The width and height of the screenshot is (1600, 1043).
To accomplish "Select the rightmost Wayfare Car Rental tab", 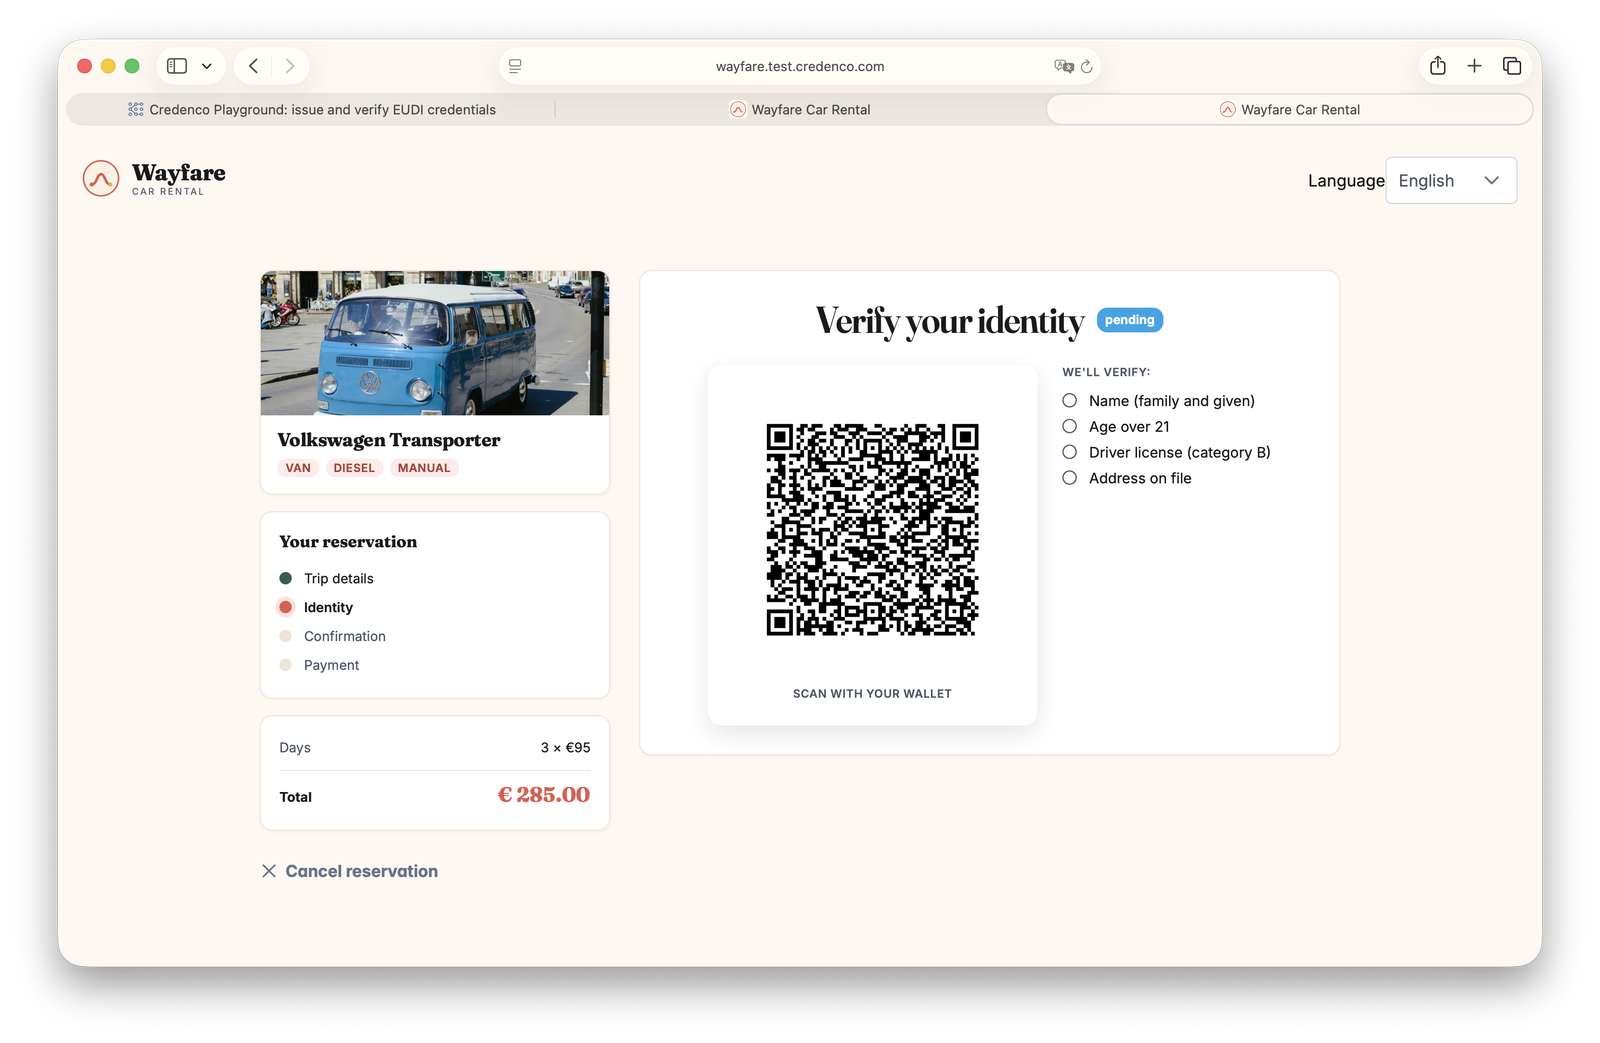I will coord(1289,110).
